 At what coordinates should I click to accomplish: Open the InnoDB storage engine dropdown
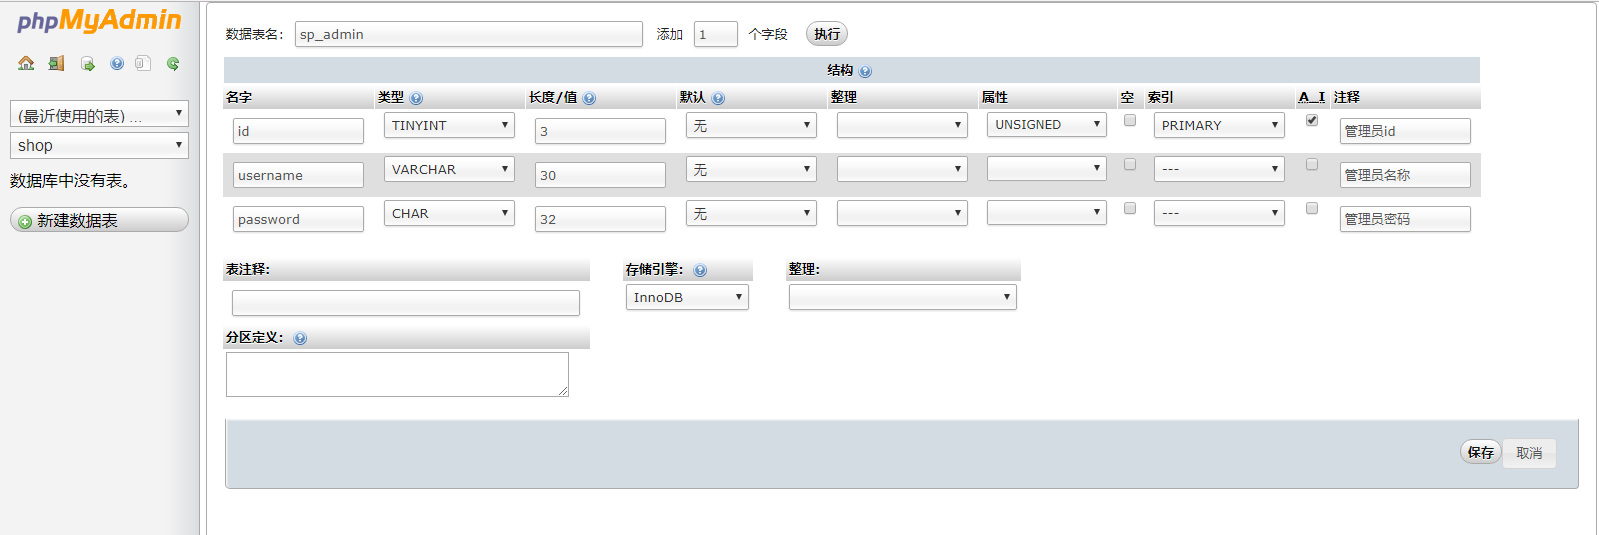click(x=687, y=297)
